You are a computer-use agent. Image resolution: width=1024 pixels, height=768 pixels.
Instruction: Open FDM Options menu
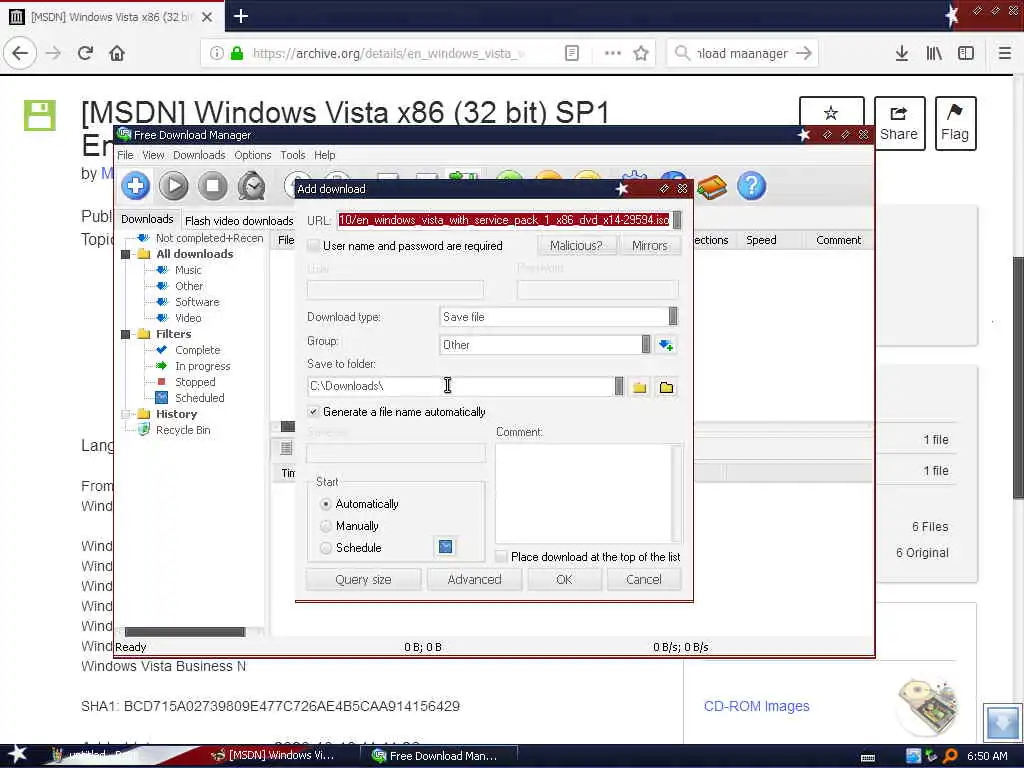click(x=253, y=155)
